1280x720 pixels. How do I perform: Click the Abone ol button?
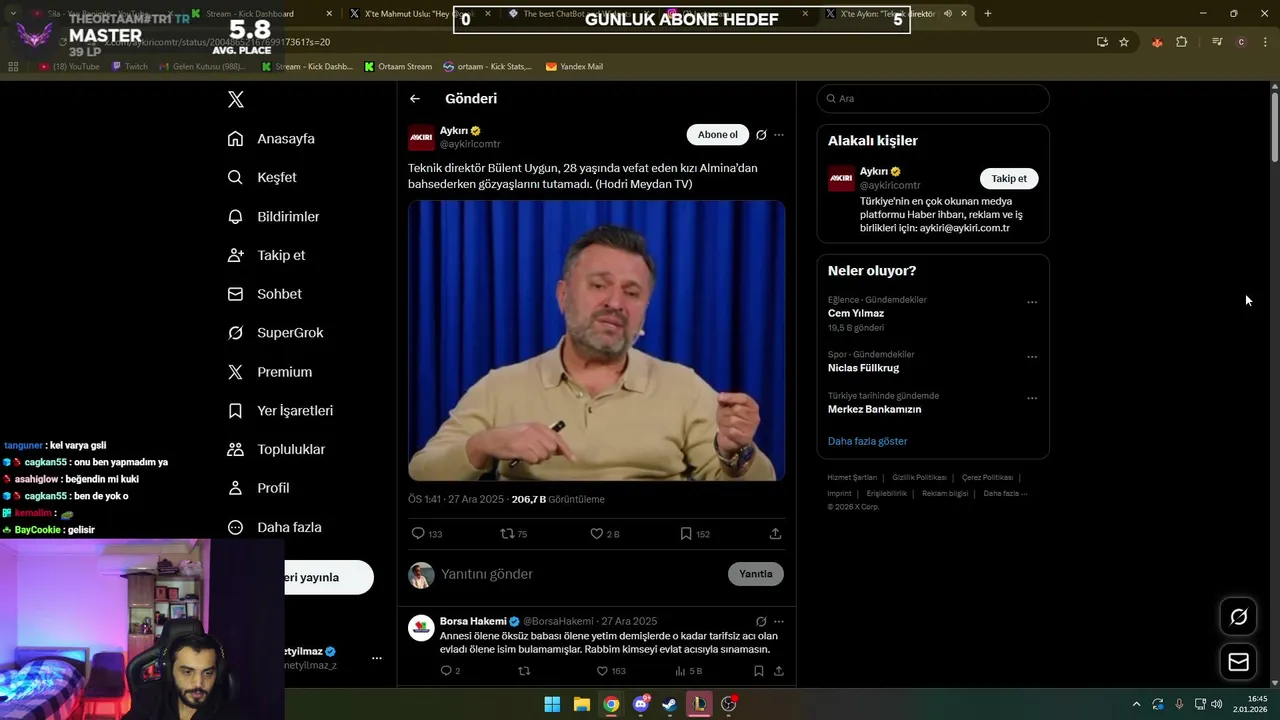tap(718, 135)
